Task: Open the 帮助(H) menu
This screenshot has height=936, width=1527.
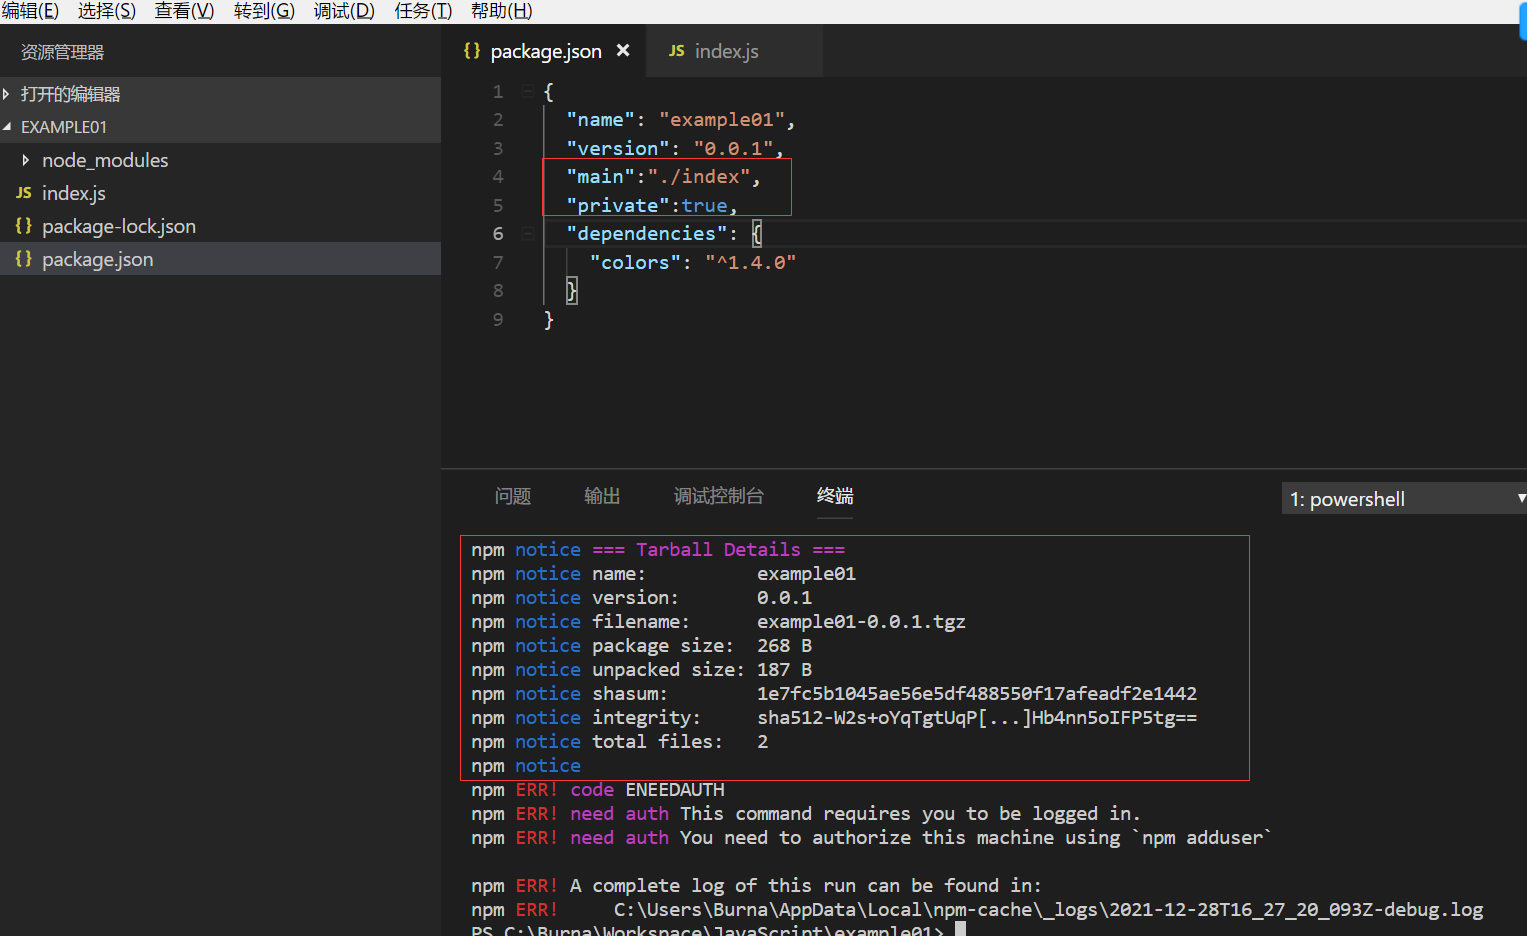Action: 502,11
